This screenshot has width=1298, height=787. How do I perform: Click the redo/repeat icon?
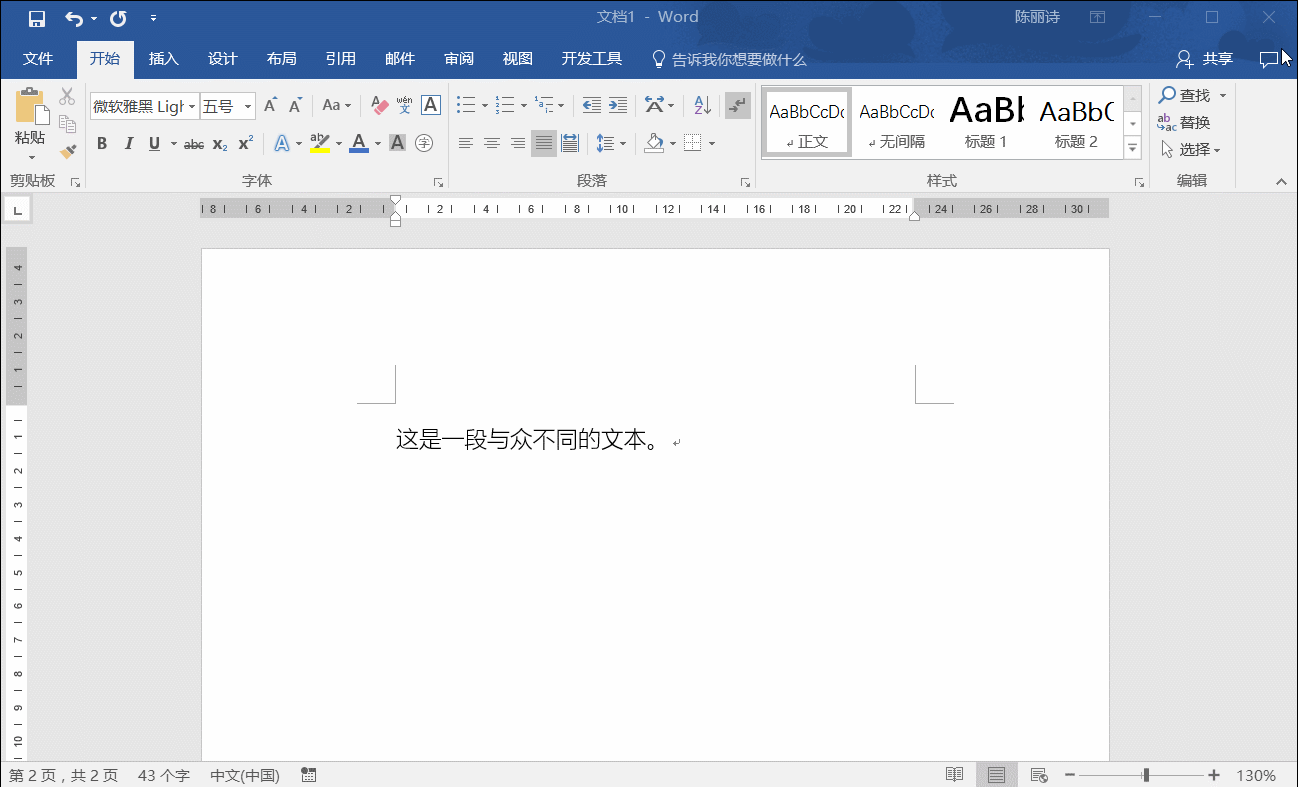pyautogui.click(x=118, y=19)
